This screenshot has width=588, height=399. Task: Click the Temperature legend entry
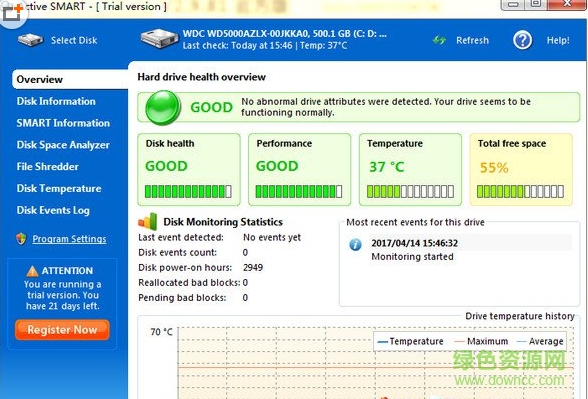[411, 341]
